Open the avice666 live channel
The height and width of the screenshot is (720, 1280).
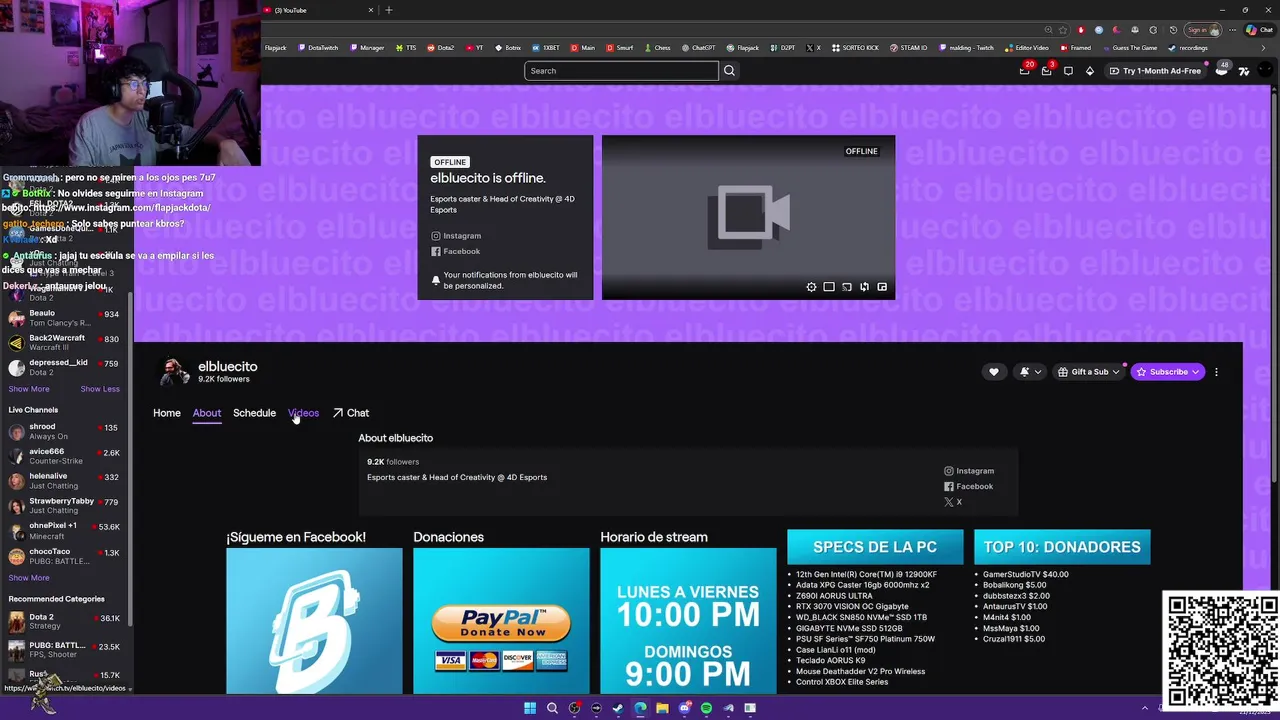pyautogui.click(x=64, y=456)
